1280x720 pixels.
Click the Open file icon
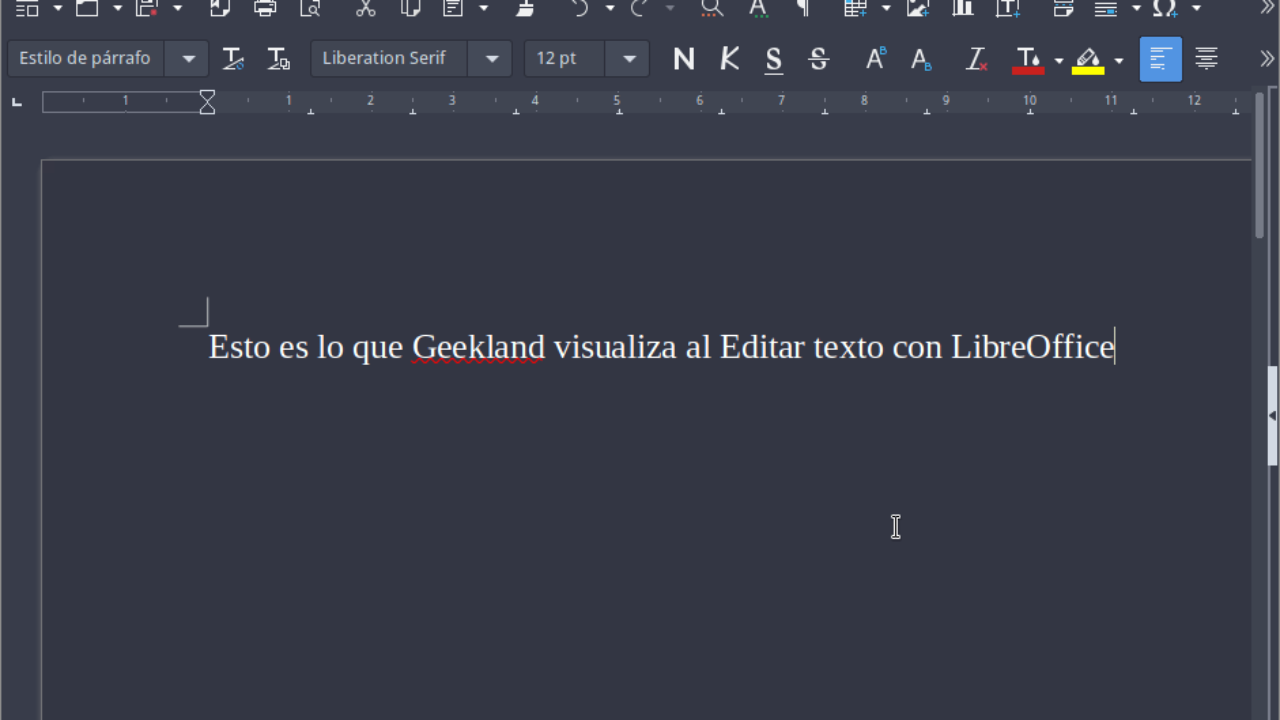pyautogui.click(x=88, y=8)
